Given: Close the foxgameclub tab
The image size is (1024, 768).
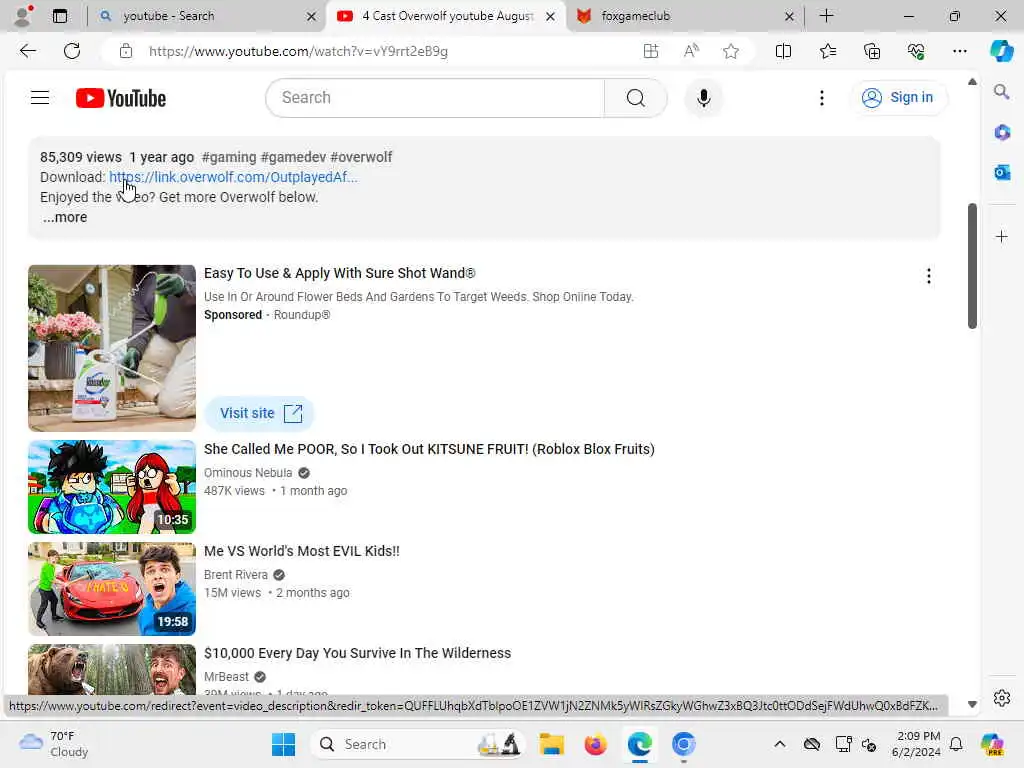Looking at the screenshot, I should pyautogui.click(x=789, y=16).
